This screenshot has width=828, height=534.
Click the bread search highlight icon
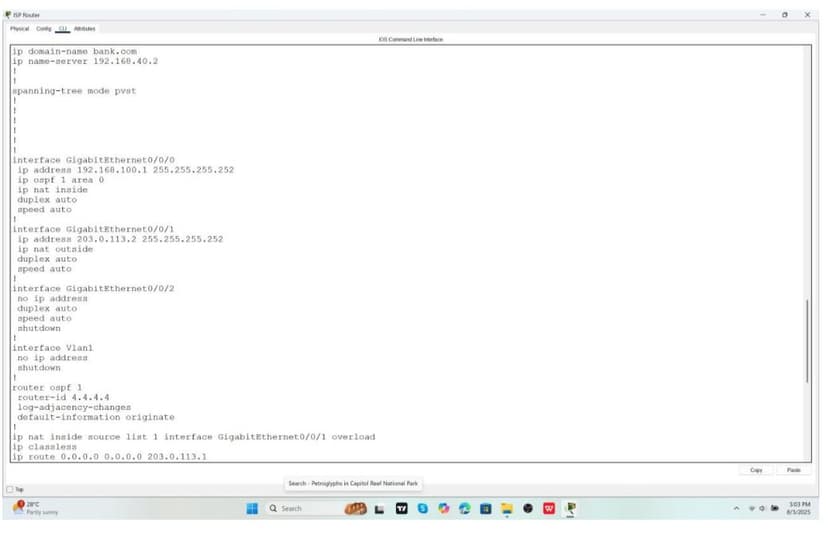point(355,509)
